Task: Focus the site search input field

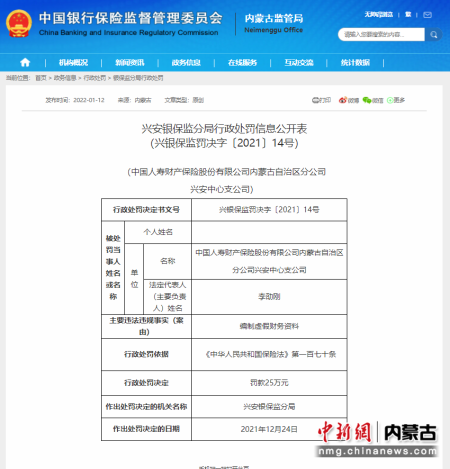Action: point(381,35)
